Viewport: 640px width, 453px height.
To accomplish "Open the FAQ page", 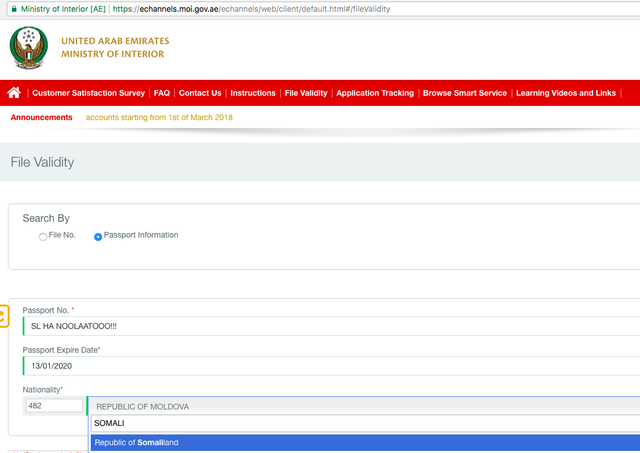I will [x=162, y=93].
